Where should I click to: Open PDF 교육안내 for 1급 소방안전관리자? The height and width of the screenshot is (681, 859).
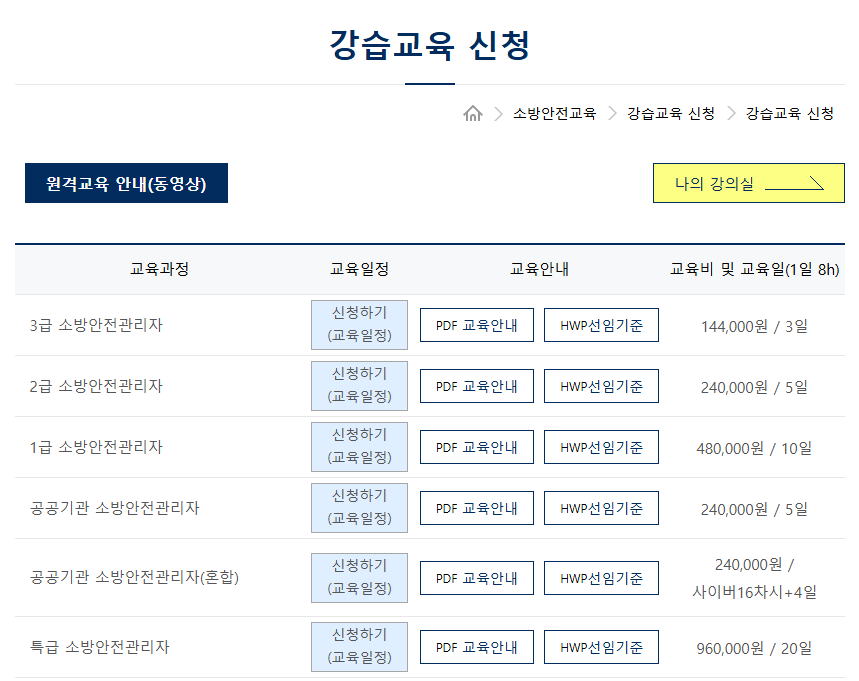[477, 447]
